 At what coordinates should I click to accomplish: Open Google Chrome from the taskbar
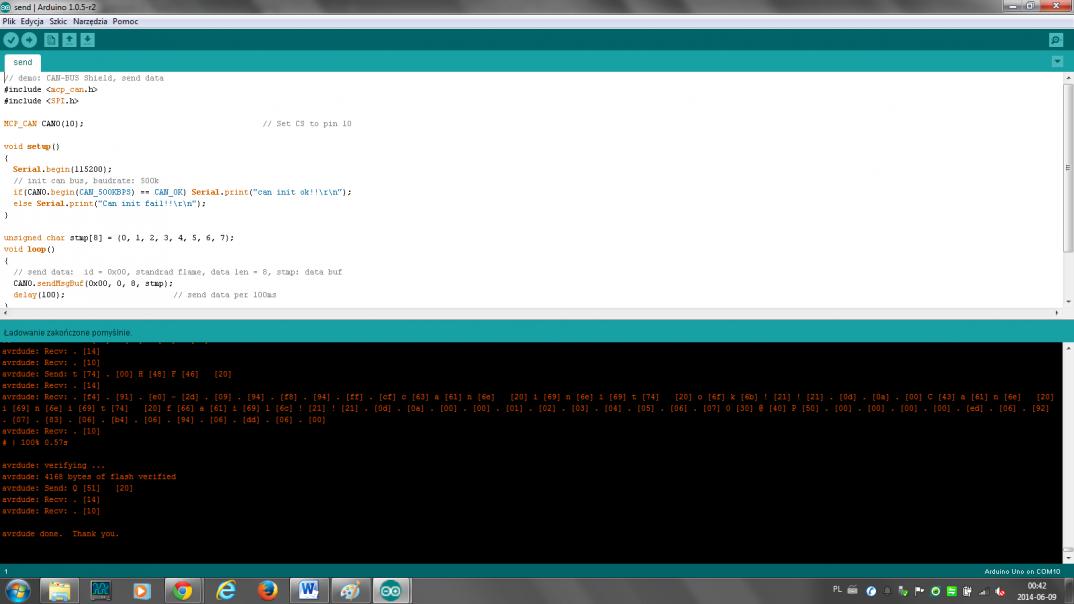[183, 591]
